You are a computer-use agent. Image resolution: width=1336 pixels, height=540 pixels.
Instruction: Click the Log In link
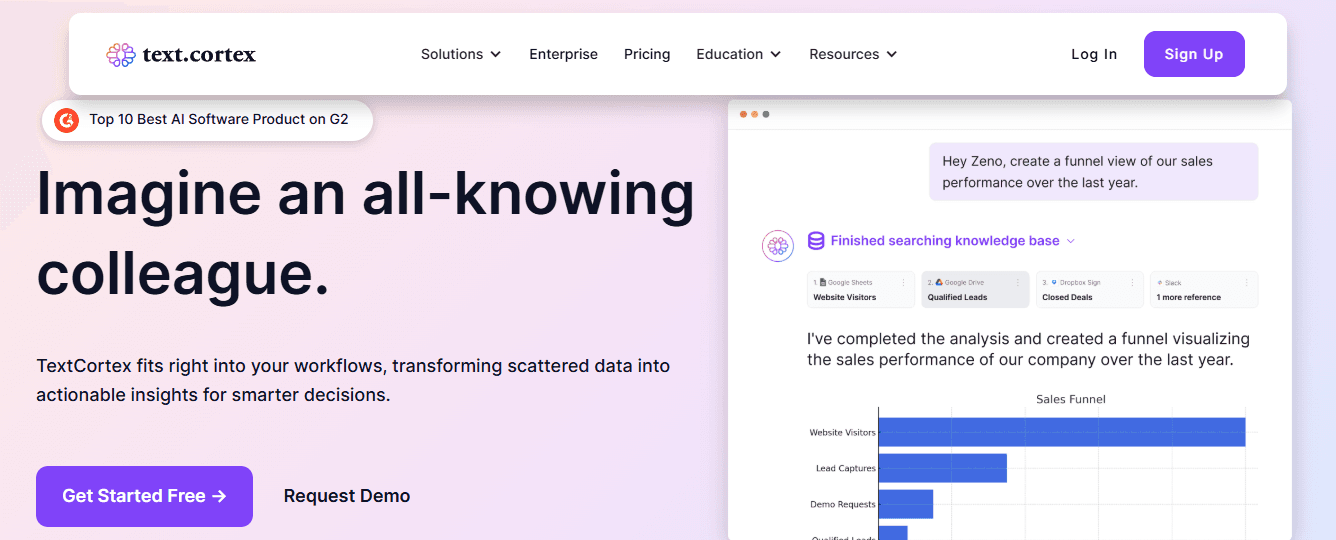[x=1094, y=54]
